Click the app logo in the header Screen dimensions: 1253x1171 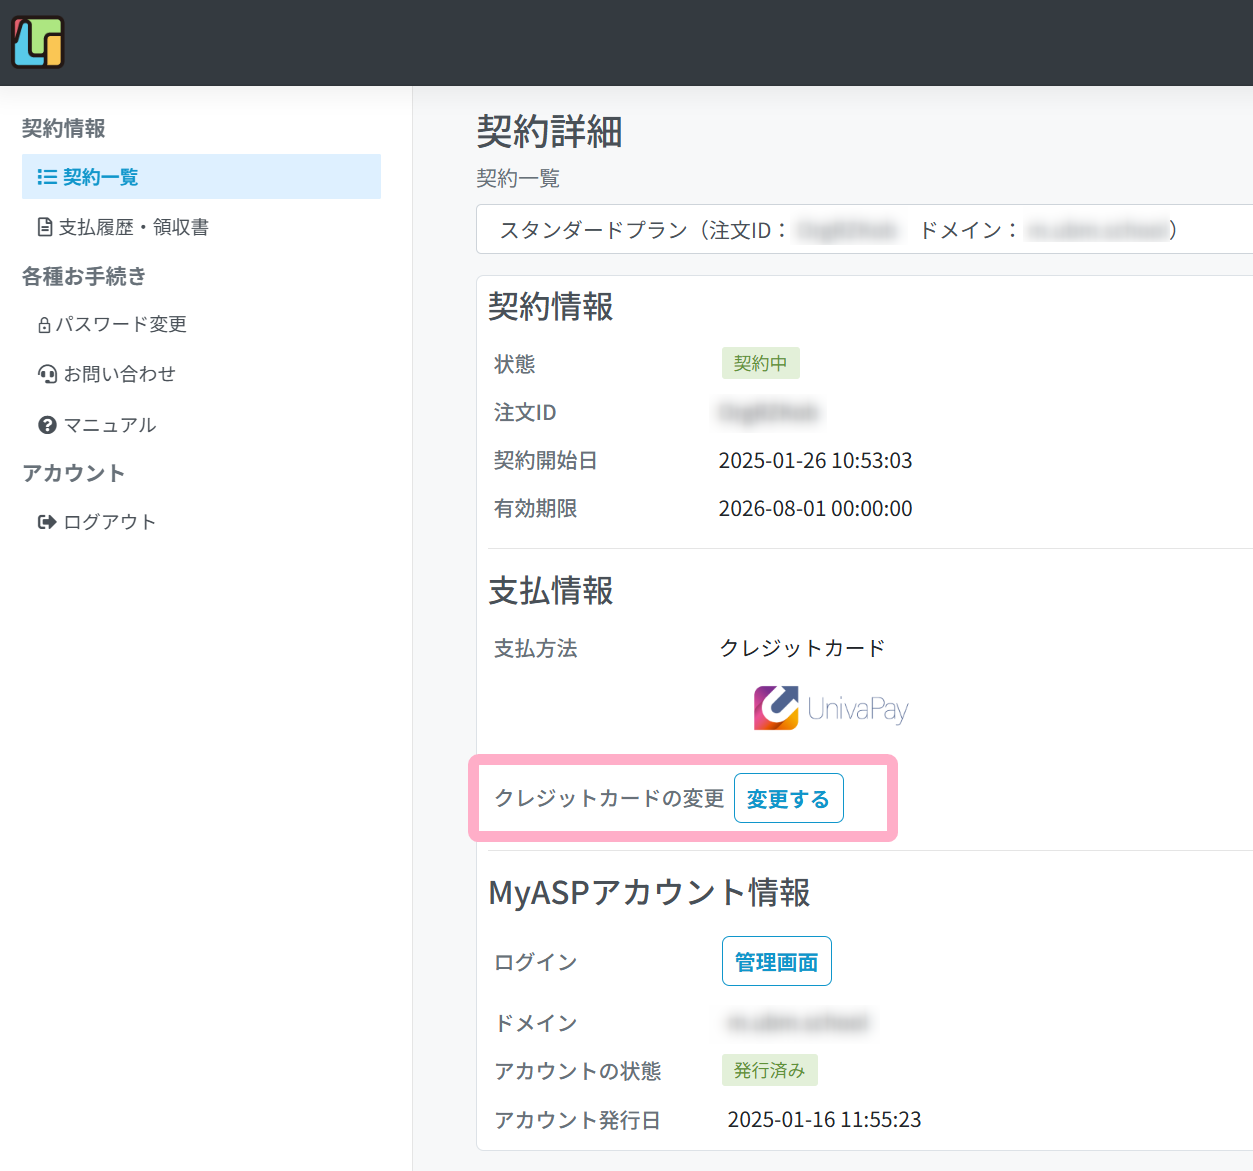pyautogui.click(x=38, y=43)
